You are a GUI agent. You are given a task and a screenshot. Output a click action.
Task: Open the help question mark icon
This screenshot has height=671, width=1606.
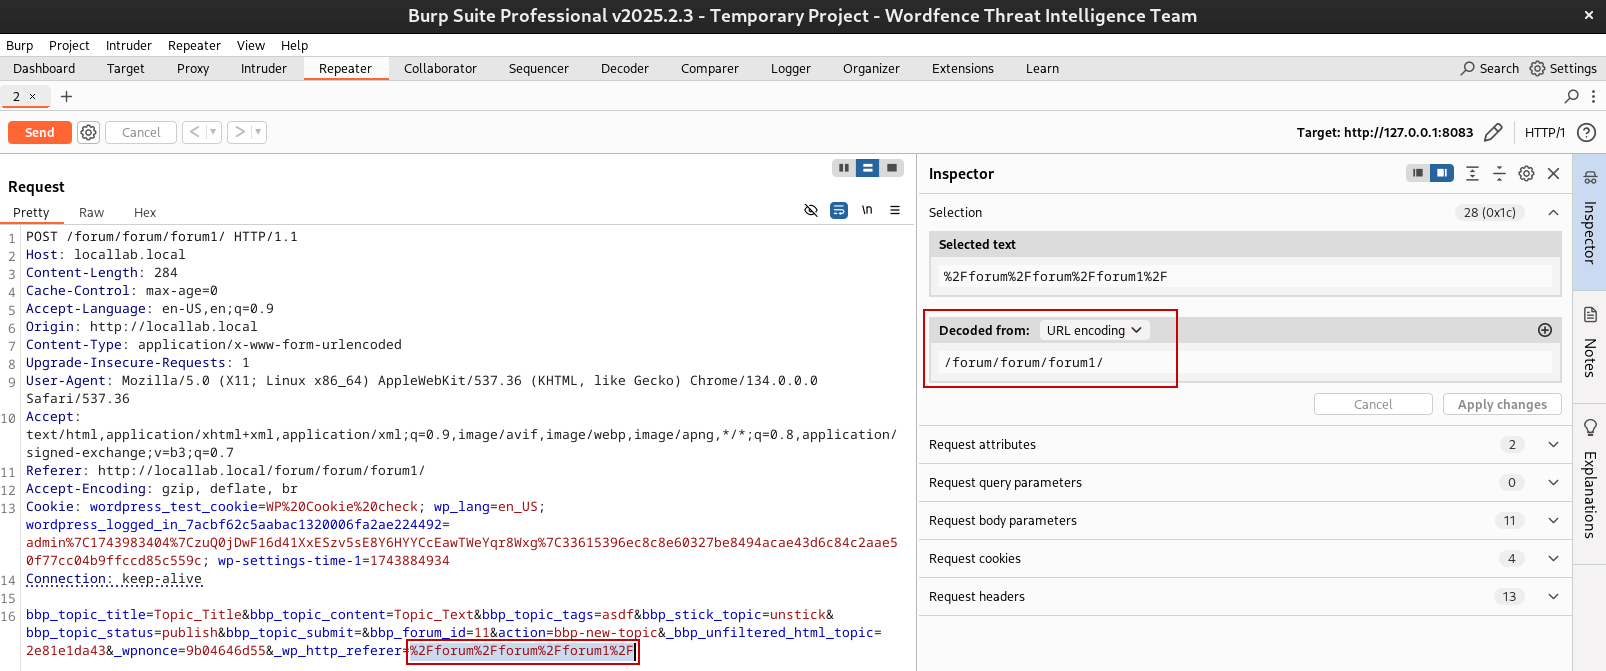coord(1586,132)
